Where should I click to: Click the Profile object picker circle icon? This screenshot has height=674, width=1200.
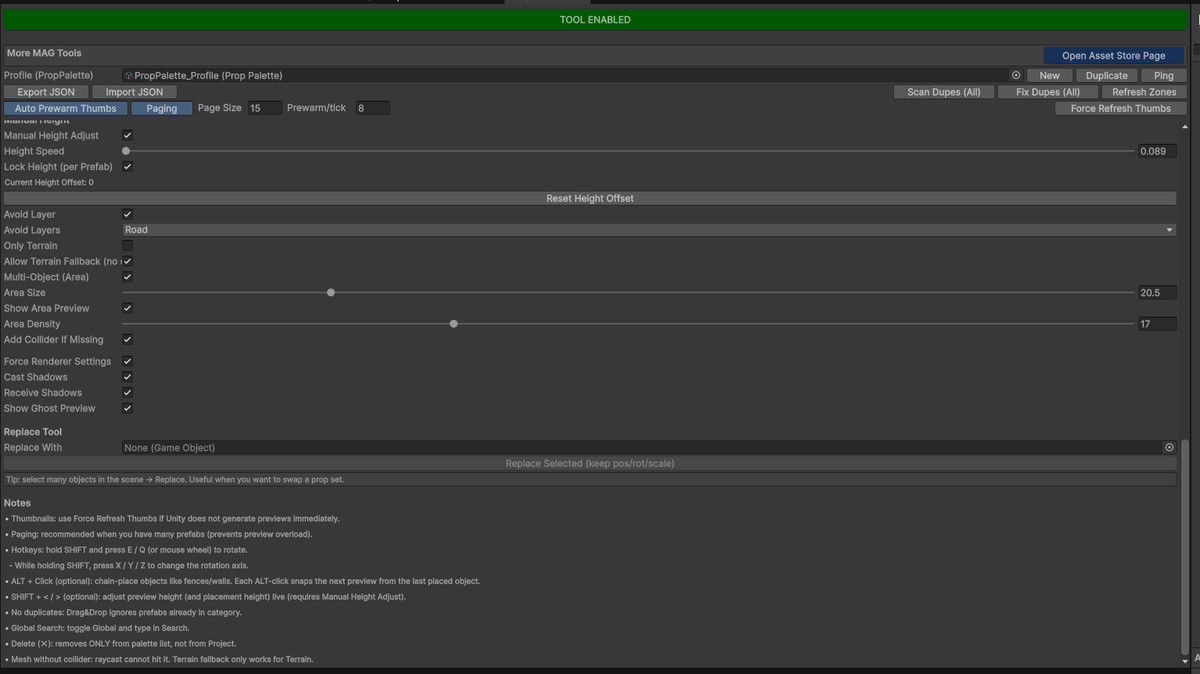coord(1016,75)
